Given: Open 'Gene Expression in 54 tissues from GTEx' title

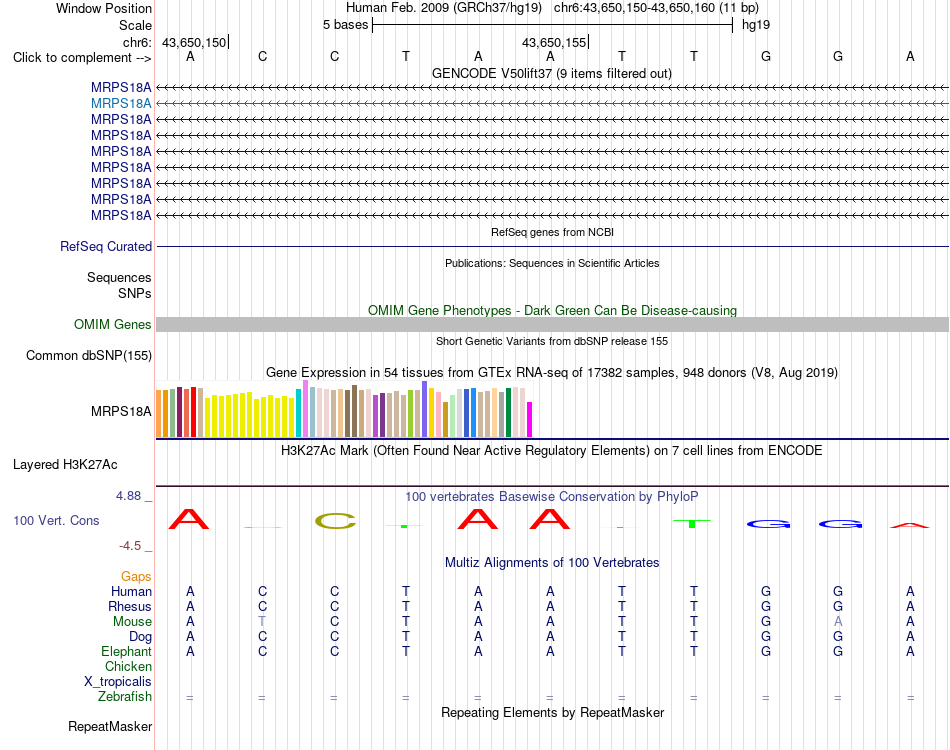Looking at the screenshot, I should tap(552, 373).
